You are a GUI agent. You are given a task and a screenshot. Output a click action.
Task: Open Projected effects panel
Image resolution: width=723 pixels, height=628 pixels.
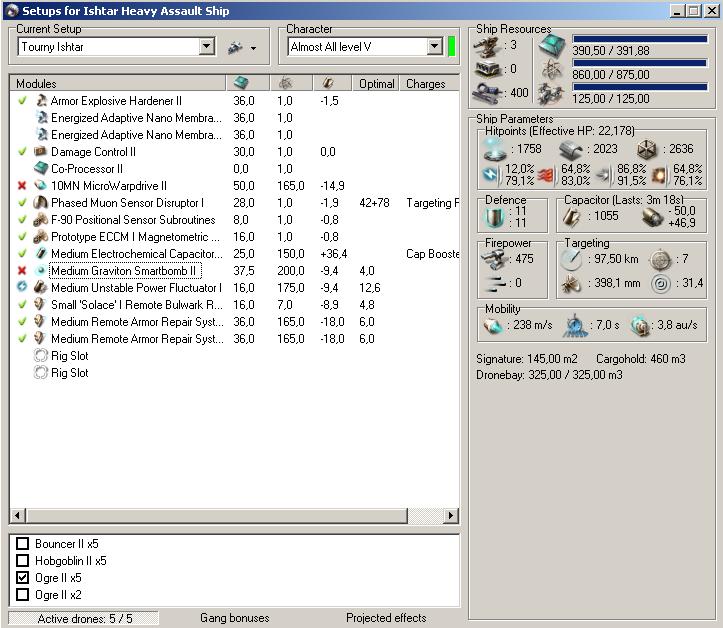pos(386,618)
